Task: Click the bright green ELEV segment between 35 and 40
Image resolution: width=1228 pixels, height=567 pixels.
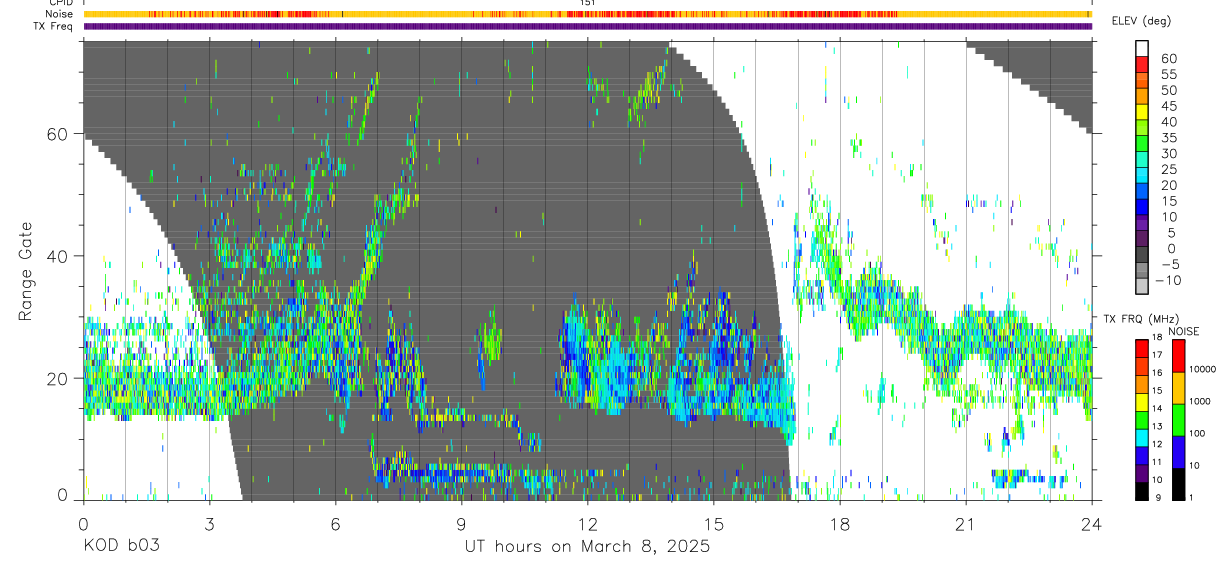Action: [1143, 129]
